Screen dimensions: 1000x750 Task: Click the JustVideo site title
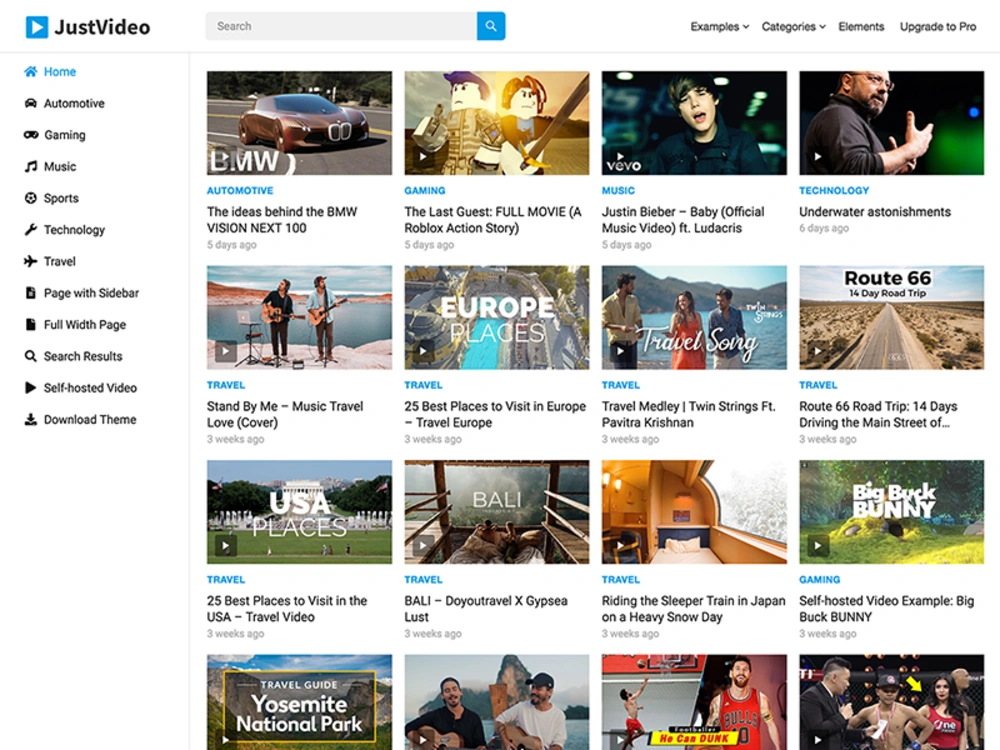102,27
